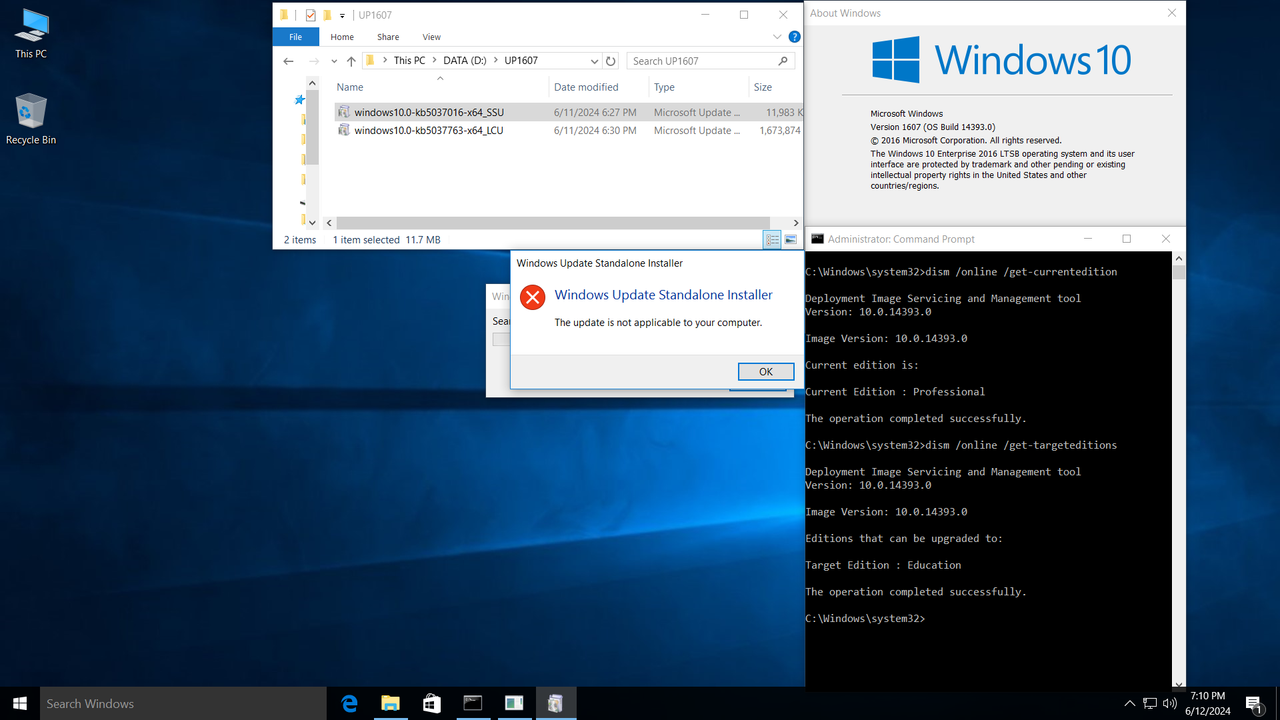Switch Explorer to Details view
Image resolution: width=1280 pixels, height=720 pixels.
coord(772,240)
